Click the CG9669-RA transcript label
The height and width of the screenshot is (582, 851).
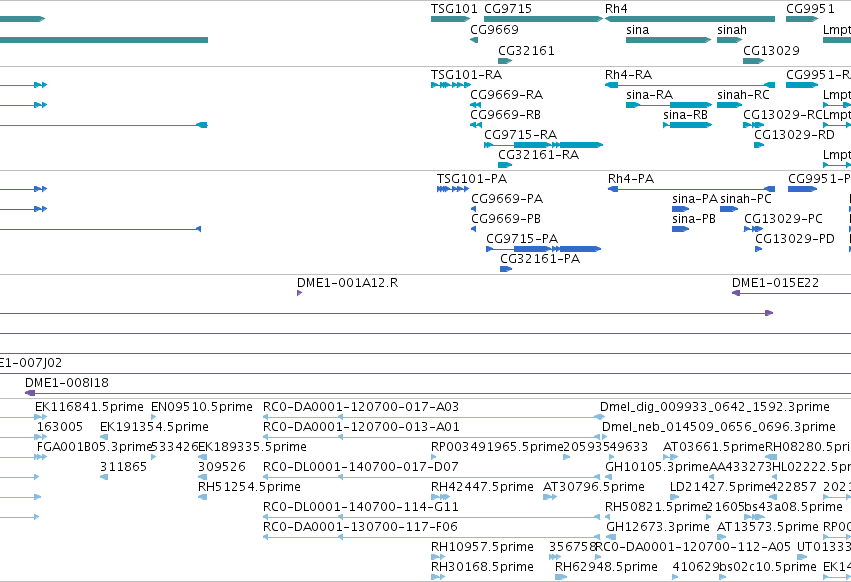[x=506, y=94]
